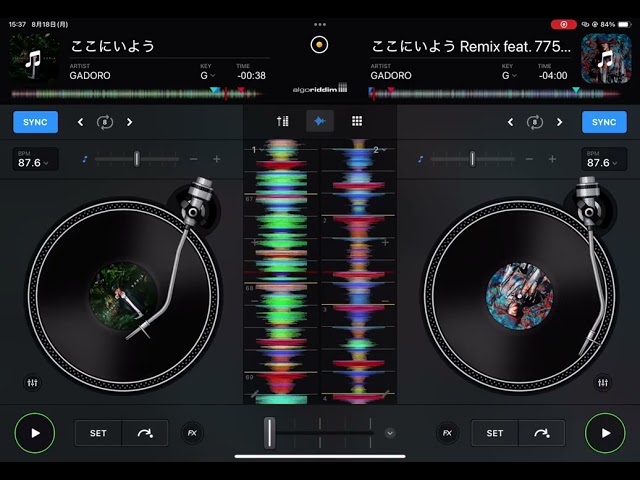Click right deck waveform overview strip
Image resolution: width=640 pixels, height=480 pixels.
tap(494, 94)
